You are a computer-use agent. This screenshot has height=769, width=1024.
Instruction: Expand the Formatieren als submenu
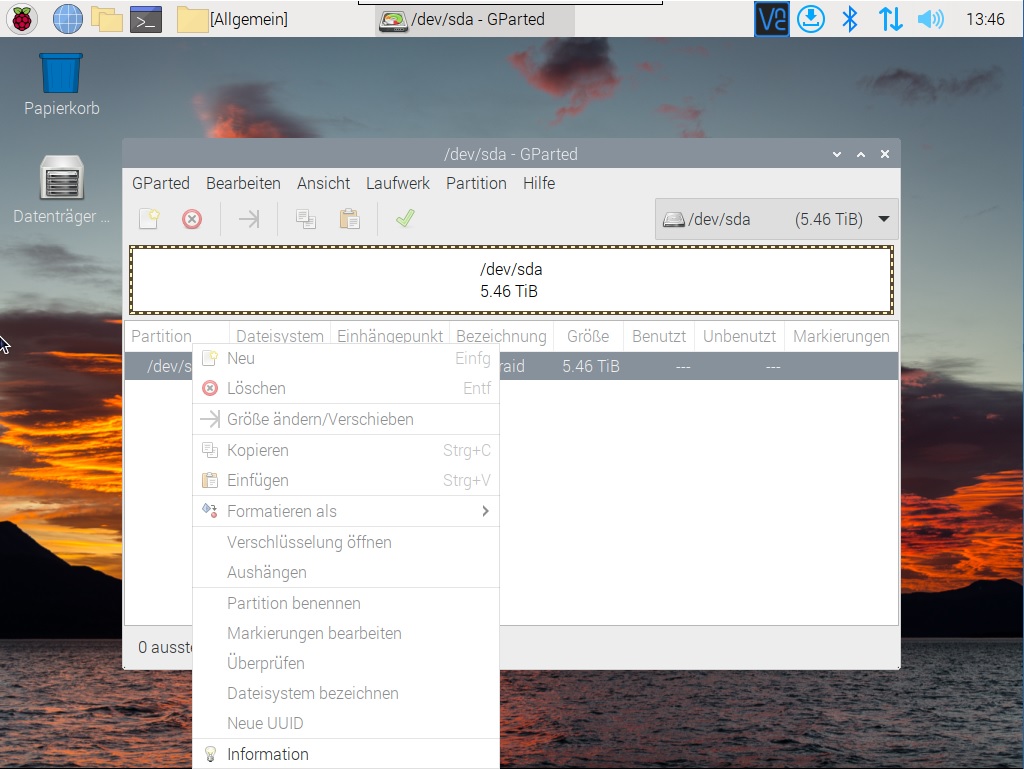coord(346,511)
